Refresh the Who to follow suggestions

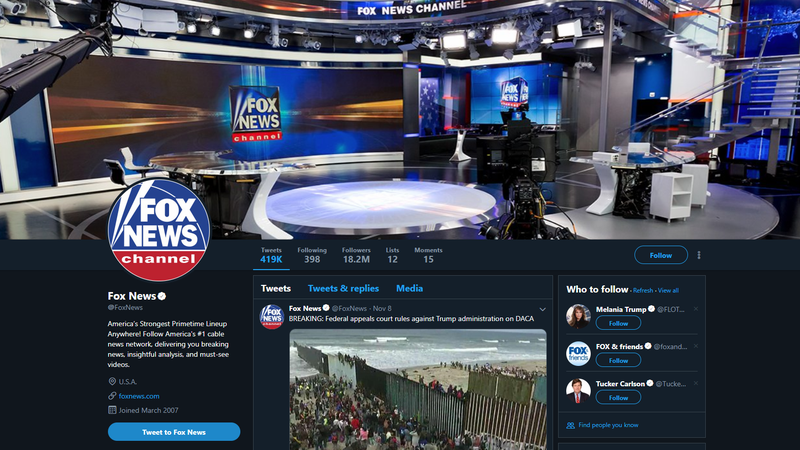(643, 290)
